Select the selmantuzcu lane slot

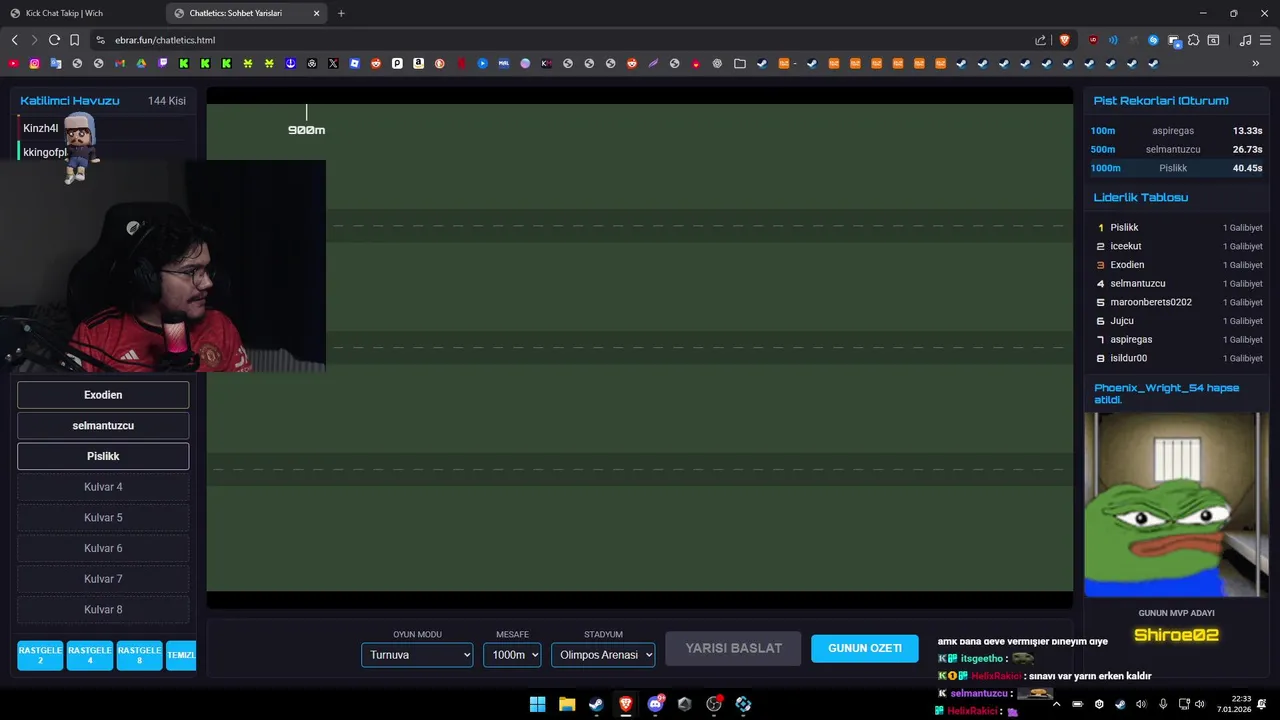(x=103, y=425)
